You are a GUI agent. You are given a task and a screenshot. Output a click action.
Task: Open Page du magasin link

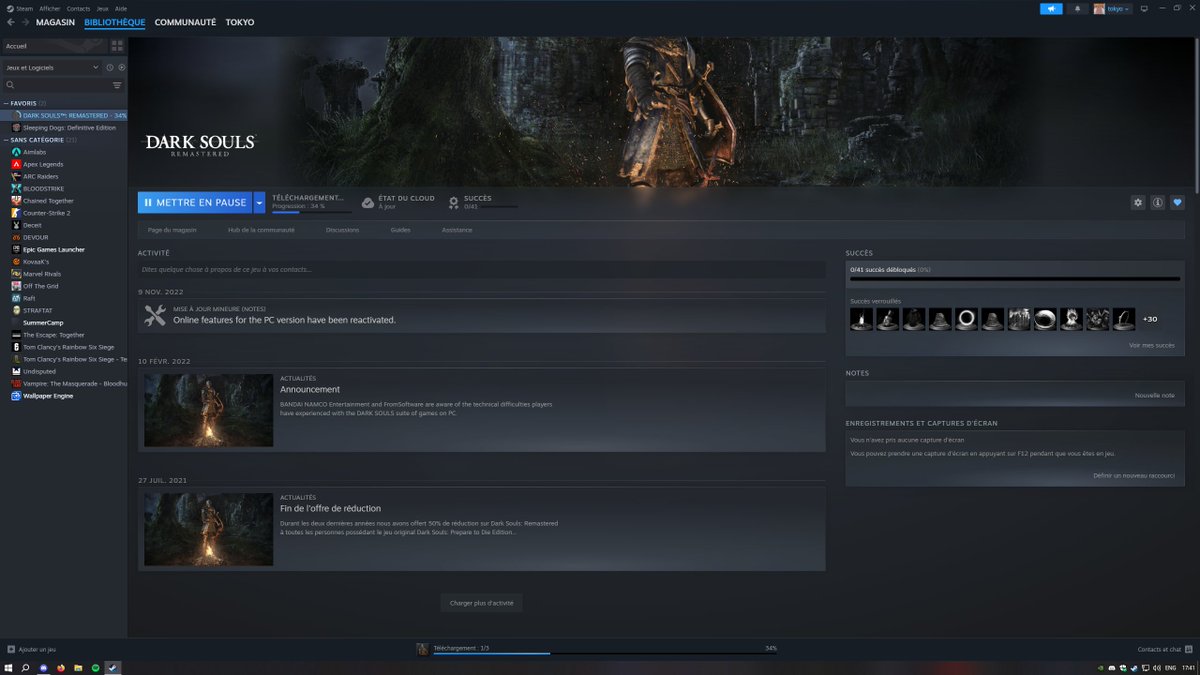tap(172, 230)
